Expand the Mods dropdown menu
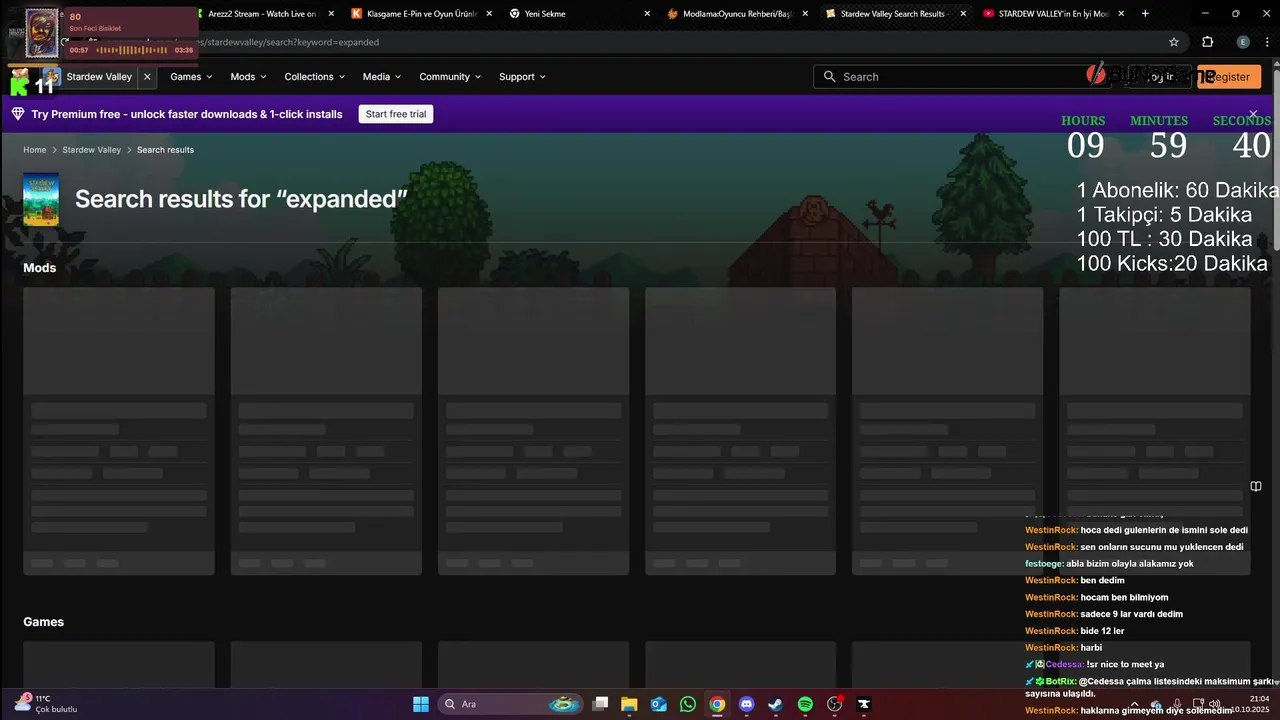This screenshot has width=1280, height=720. (248, 77)
